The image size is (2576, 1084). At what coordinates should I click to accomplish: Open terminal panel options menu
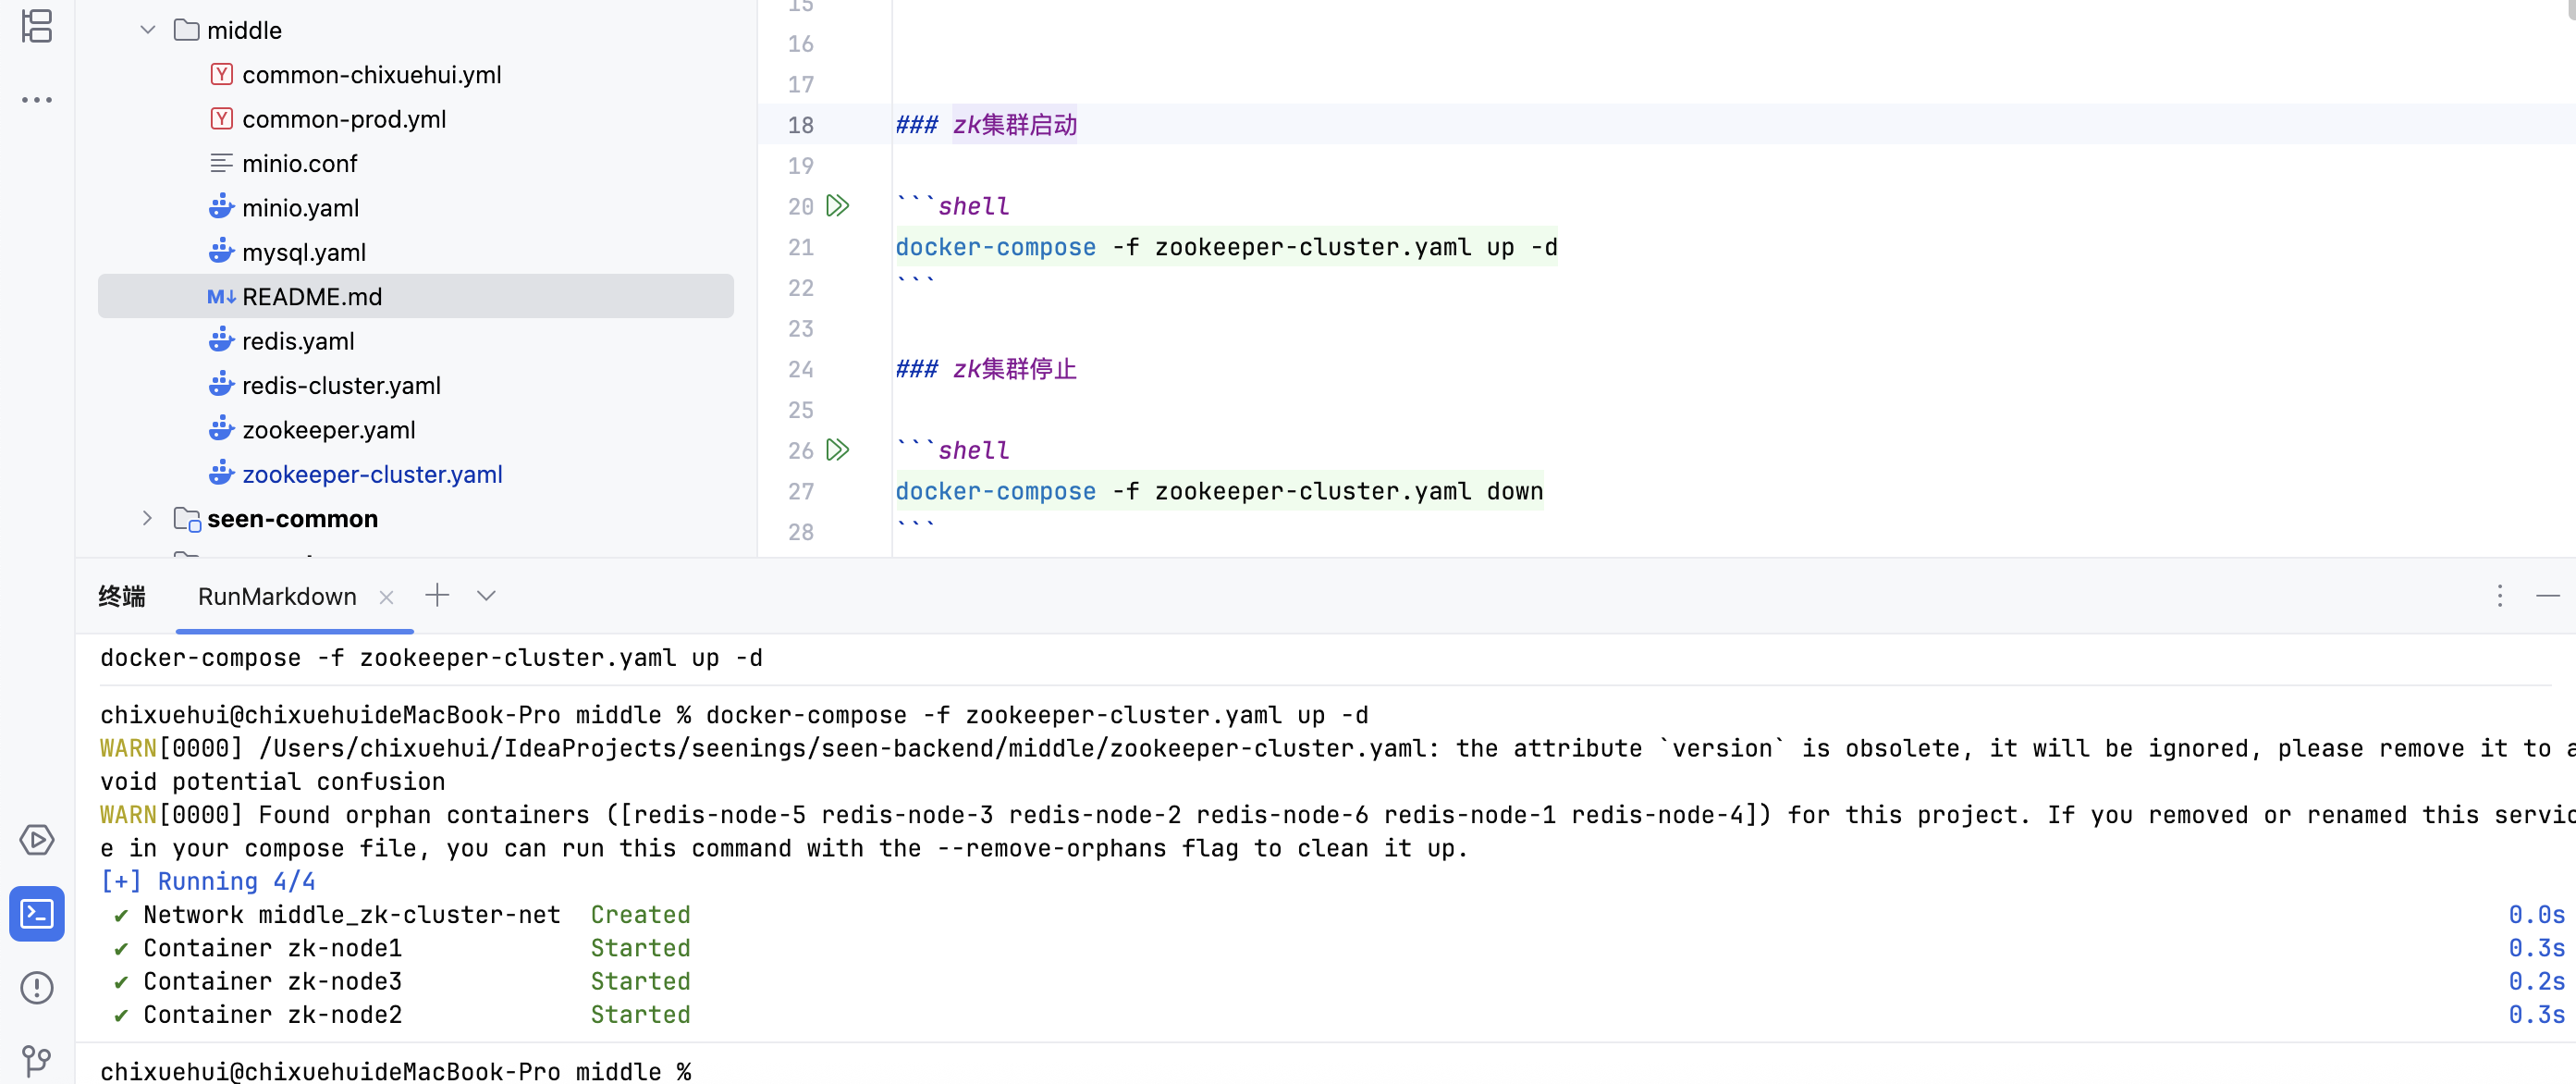click(2499, 596)
